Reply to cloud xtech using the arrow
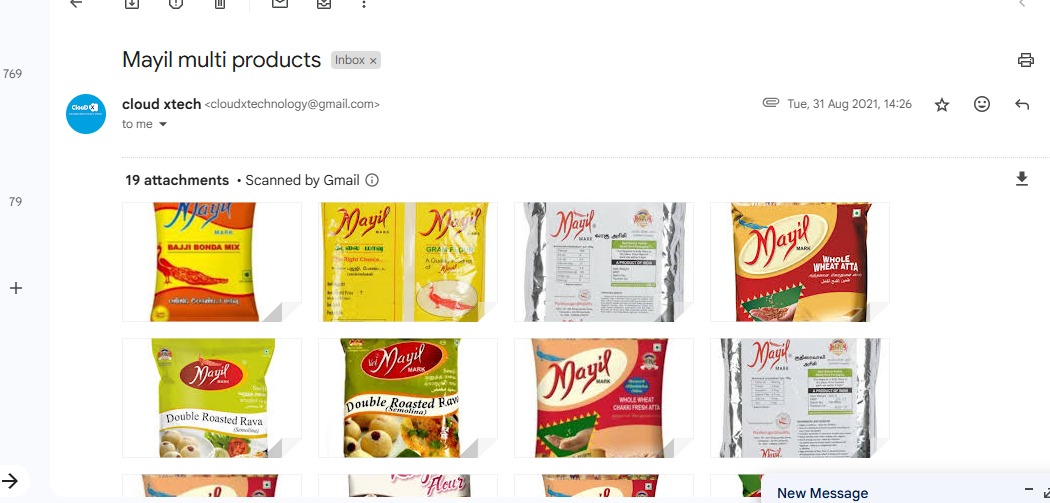1050x503 pixels. pos(1022,104)
